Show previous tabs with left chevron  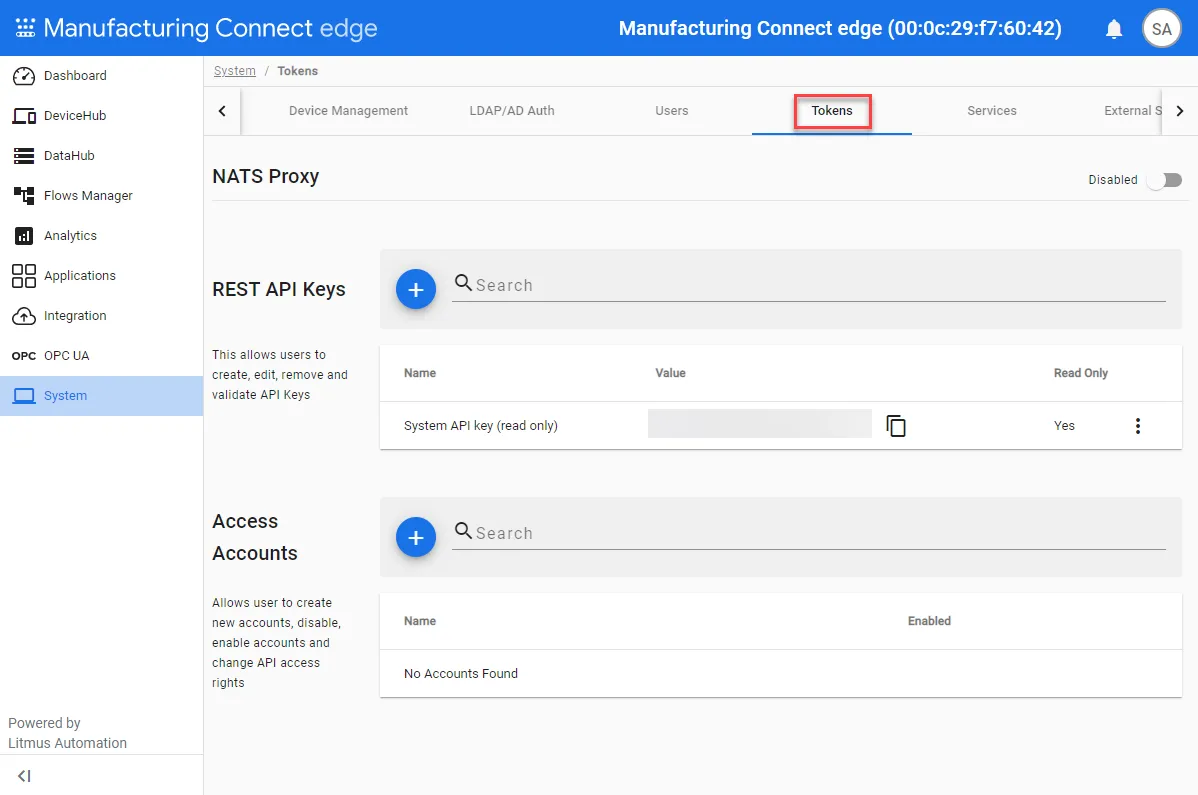click(222, 111)
